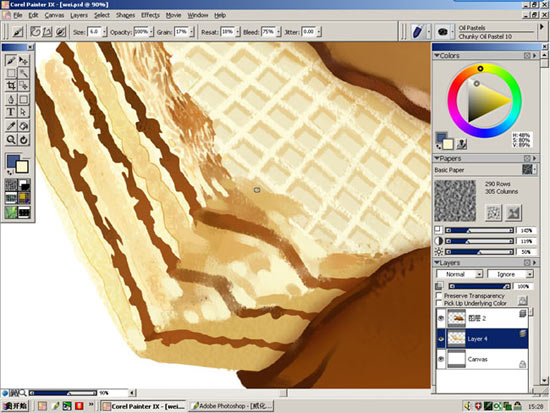Open the Ignore composite depth dropdown
This screenshot has height=413, width=550.
pos(510,274)
